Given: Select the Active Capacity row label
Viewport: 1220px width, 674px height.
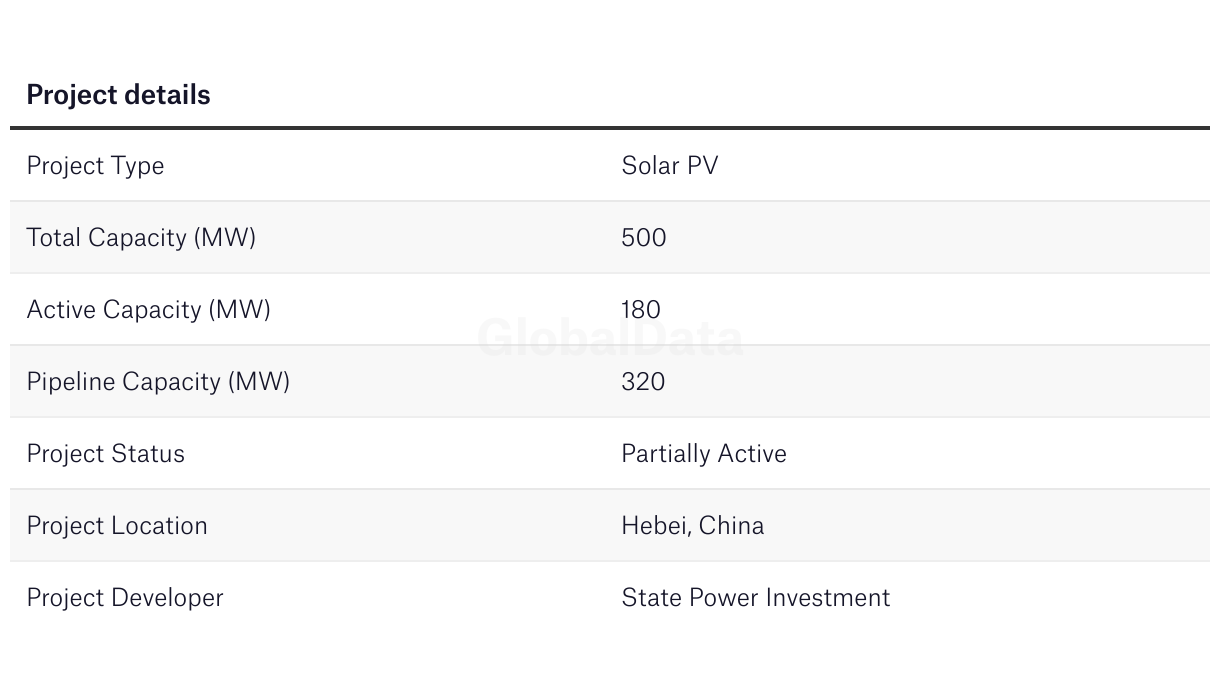Looking at the screenshot, I should [x=148, y=310].
